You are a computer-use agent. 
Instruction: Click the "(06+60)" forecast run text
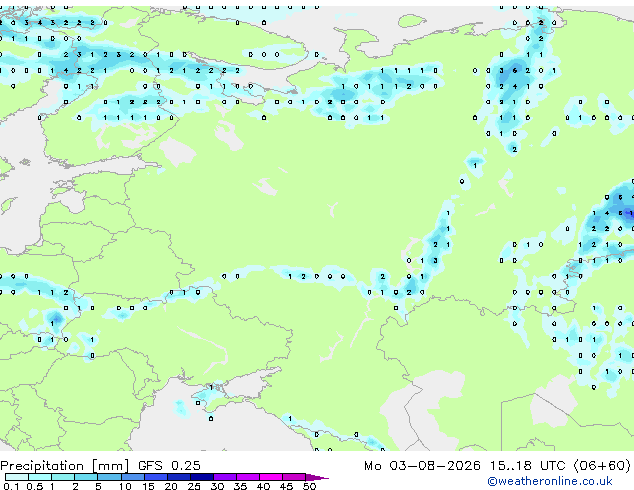602,466
